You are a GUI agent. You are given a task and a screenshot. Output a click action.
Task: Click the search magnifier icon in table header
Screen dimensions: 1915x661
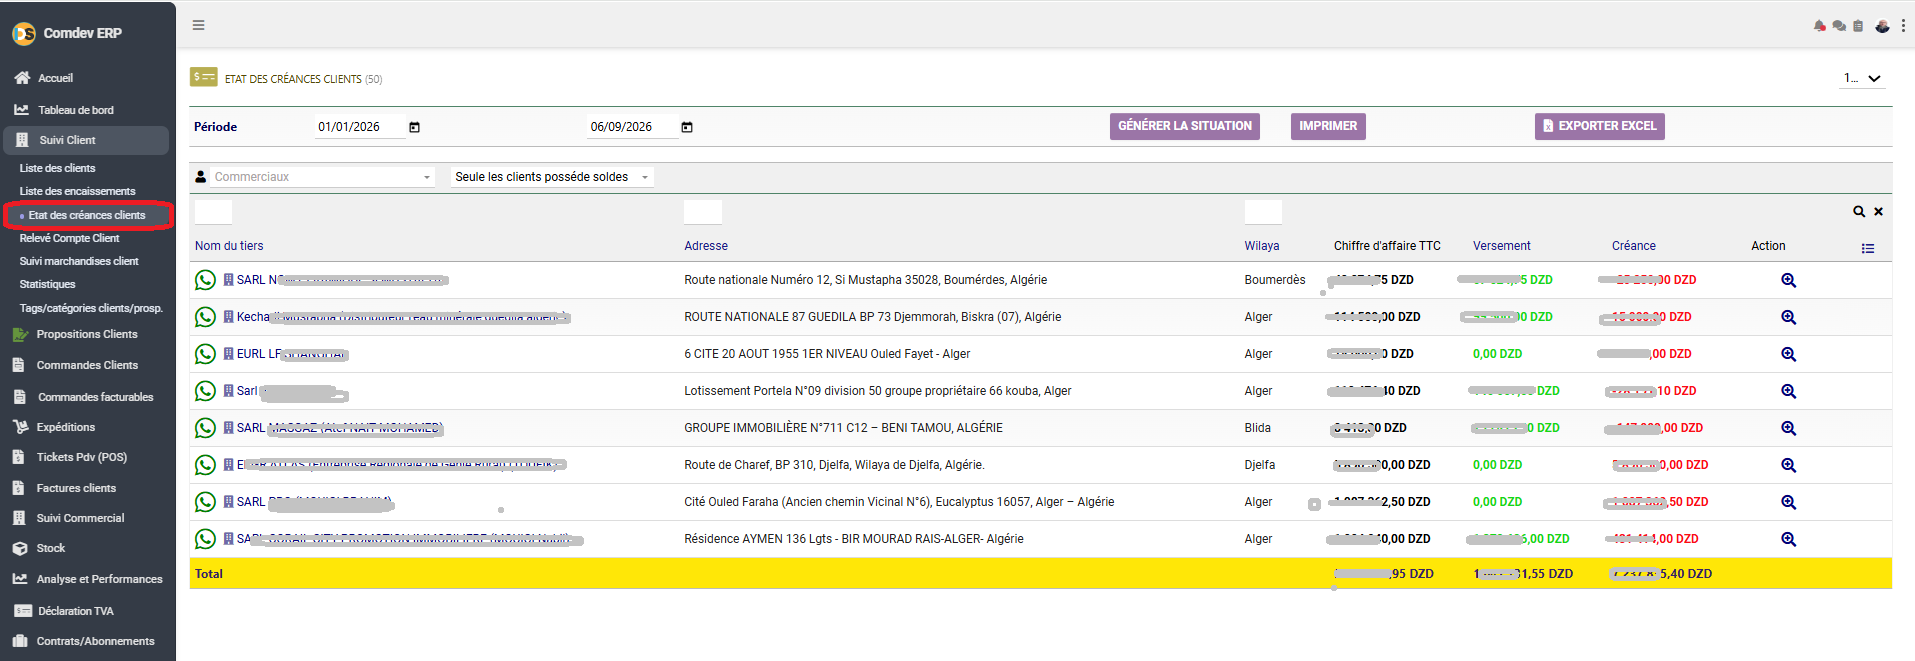tap(1859, 211)
